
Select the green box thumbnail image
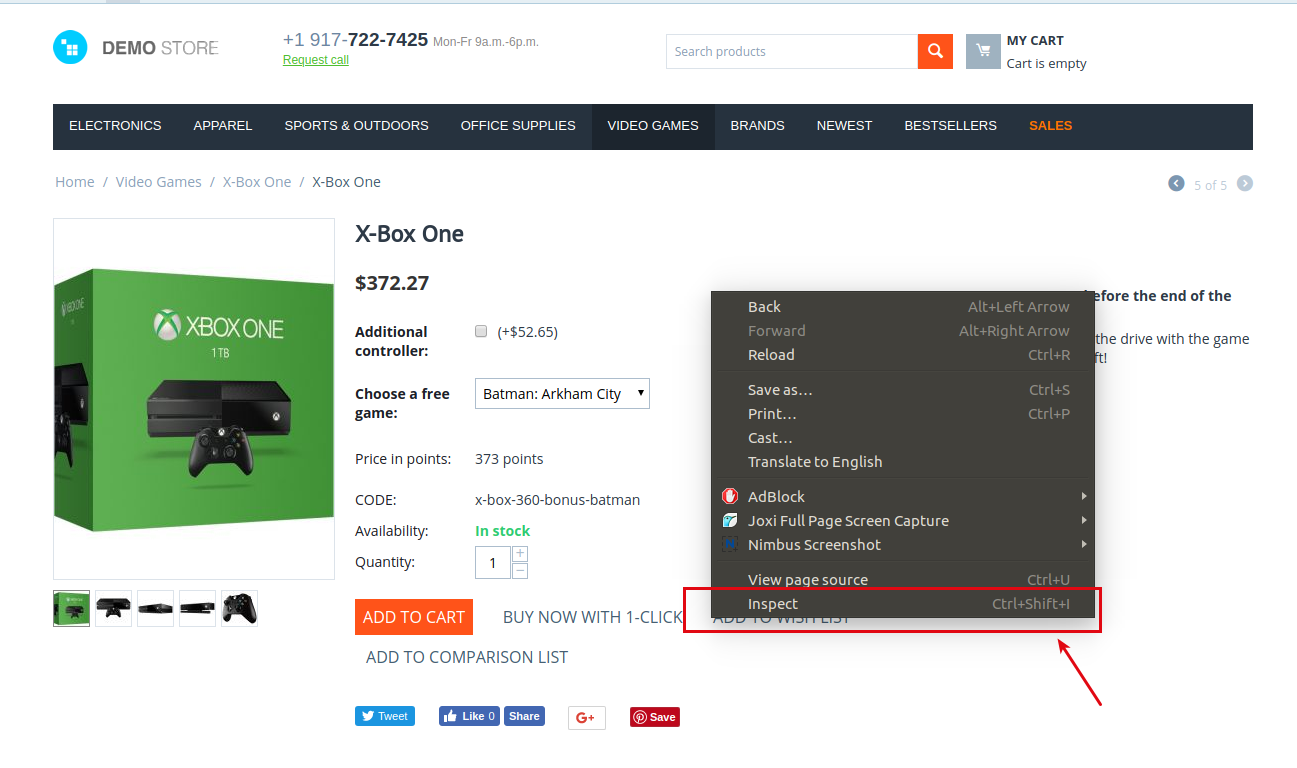tap(72, 609)
